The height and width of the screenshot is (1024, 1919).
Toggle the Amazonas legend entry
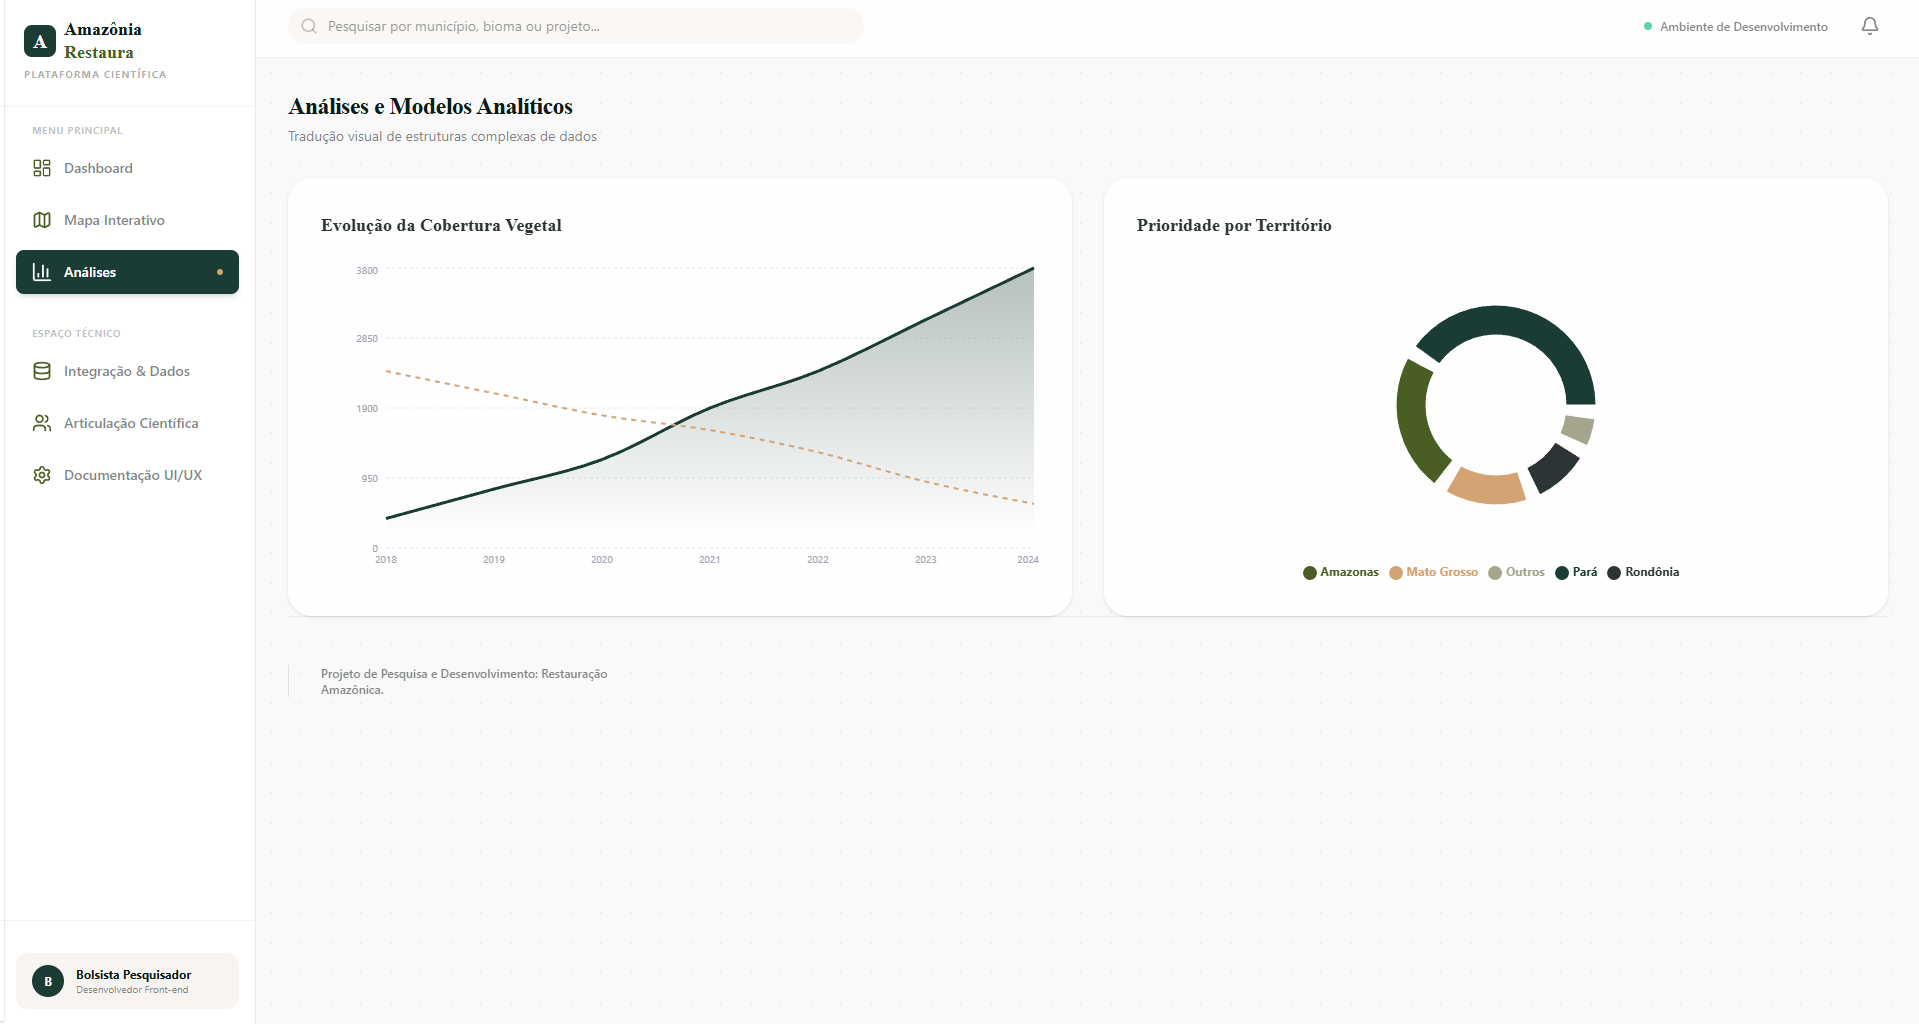[1340, 572]
